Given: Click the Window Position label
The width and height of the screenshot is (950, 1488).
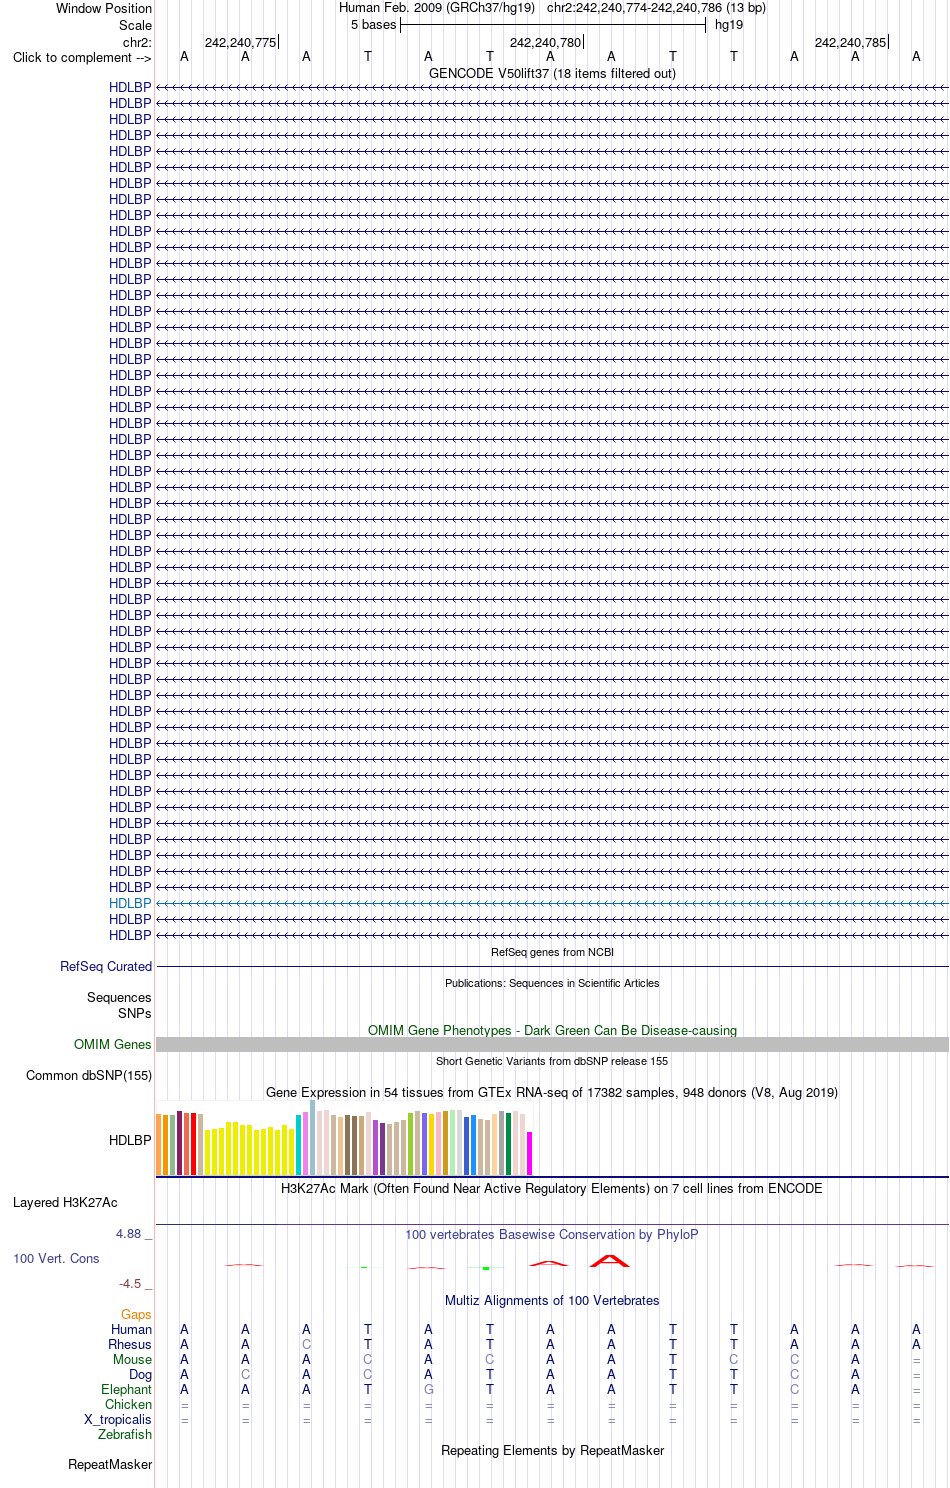Looking at the screenshot, I should (104, 8).
